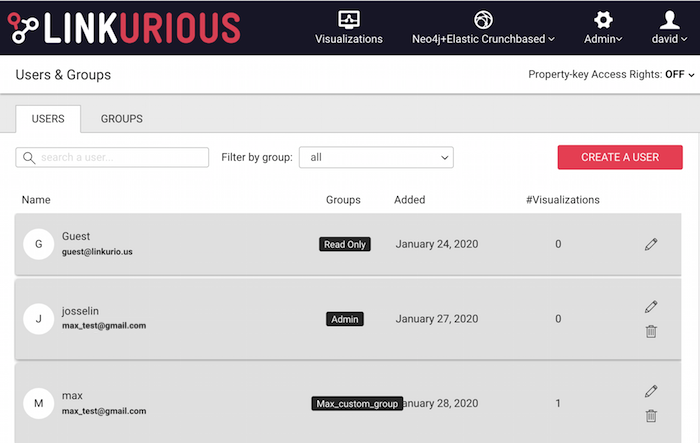The image size is (700, 443).
Task: Delete the josselin user with trash icon
Action: click(651, 331)
